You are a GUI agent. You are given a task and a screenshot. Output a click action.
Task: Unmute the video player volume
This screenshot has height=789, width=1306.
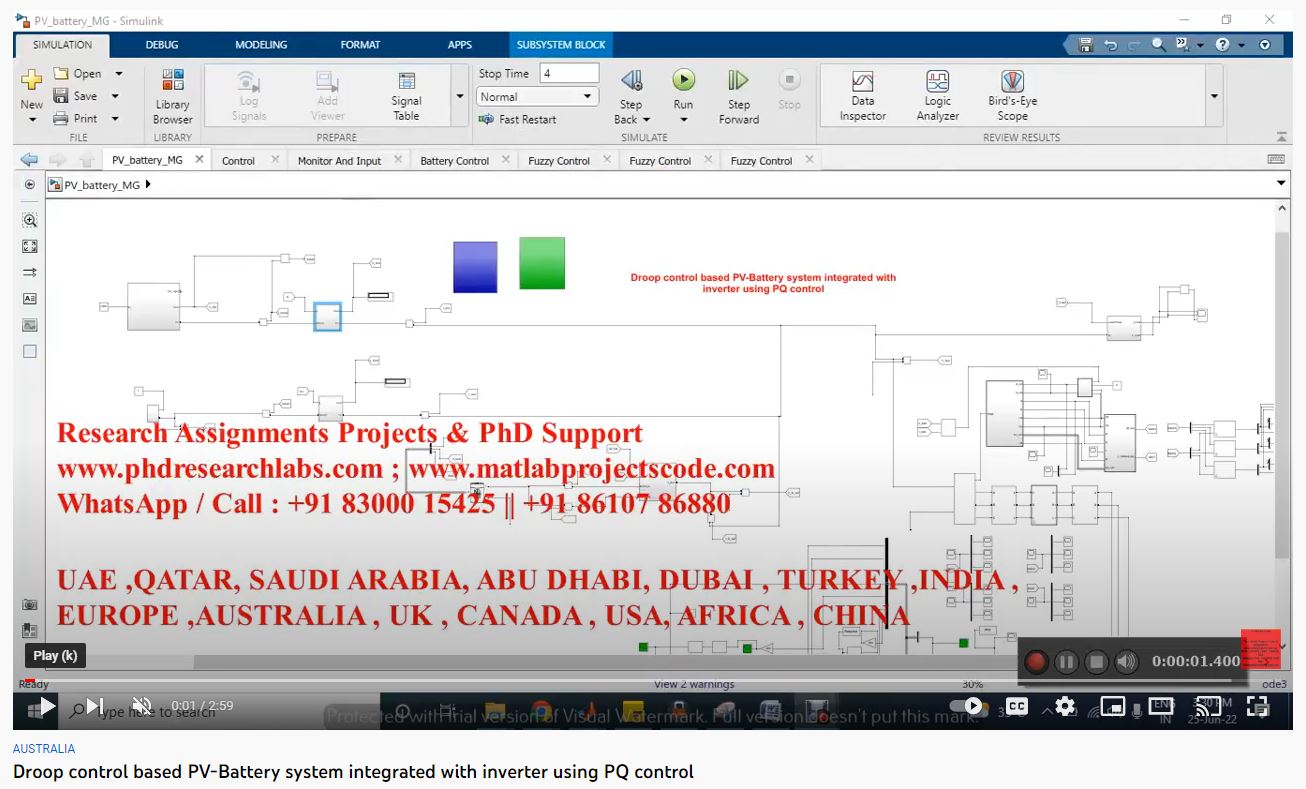tap(142, 706)
